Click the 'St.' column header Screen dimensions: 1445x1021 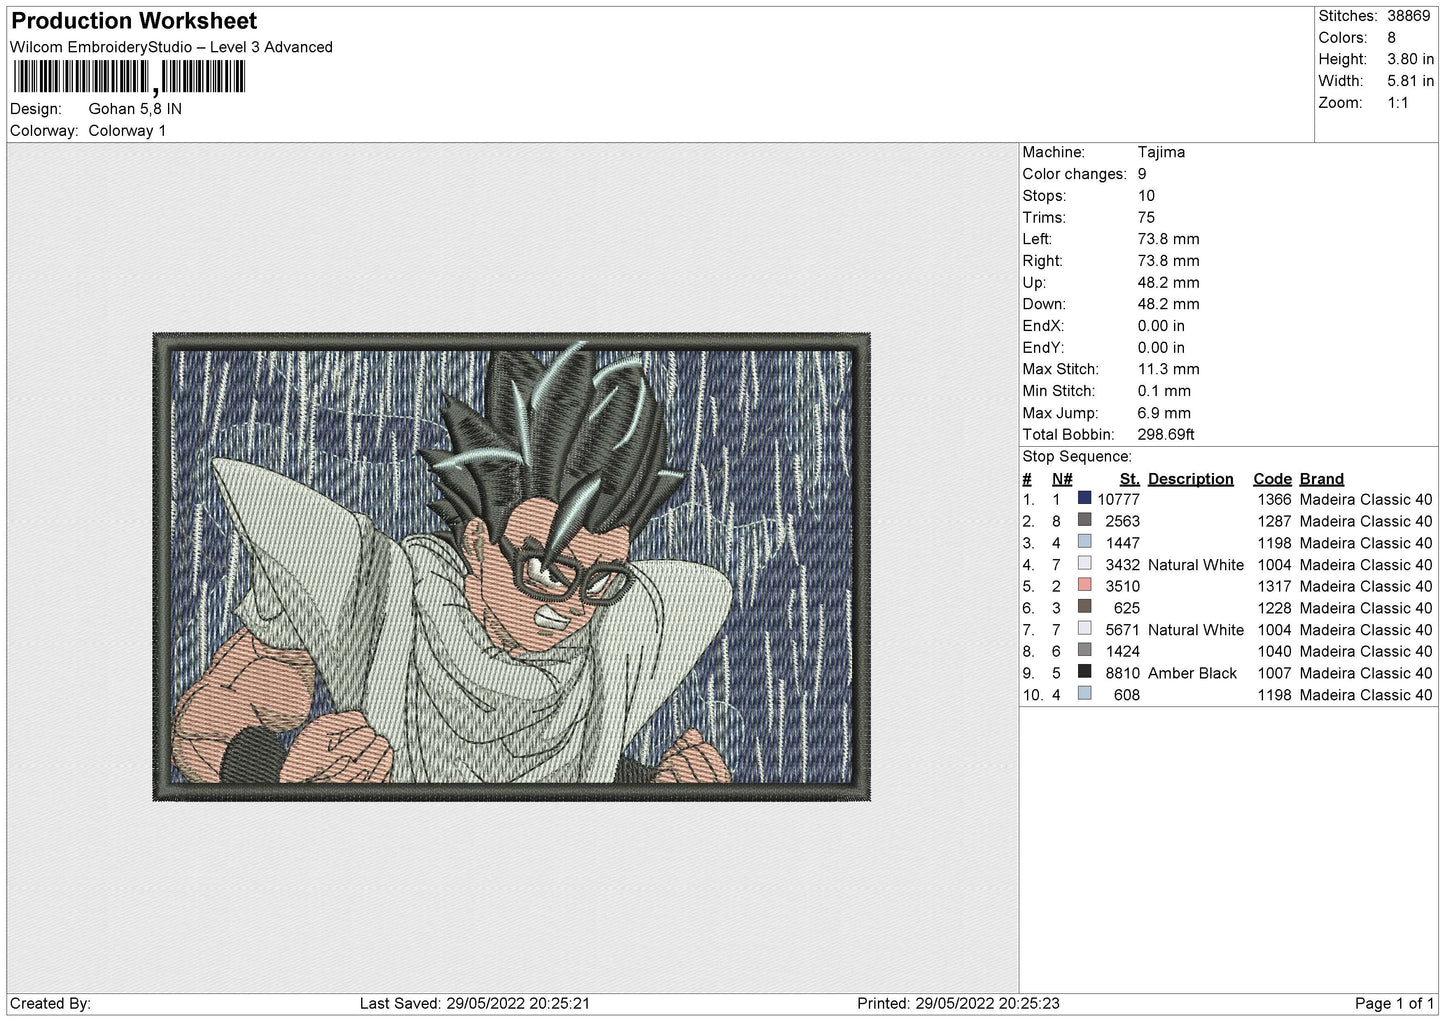point(1130,479)
